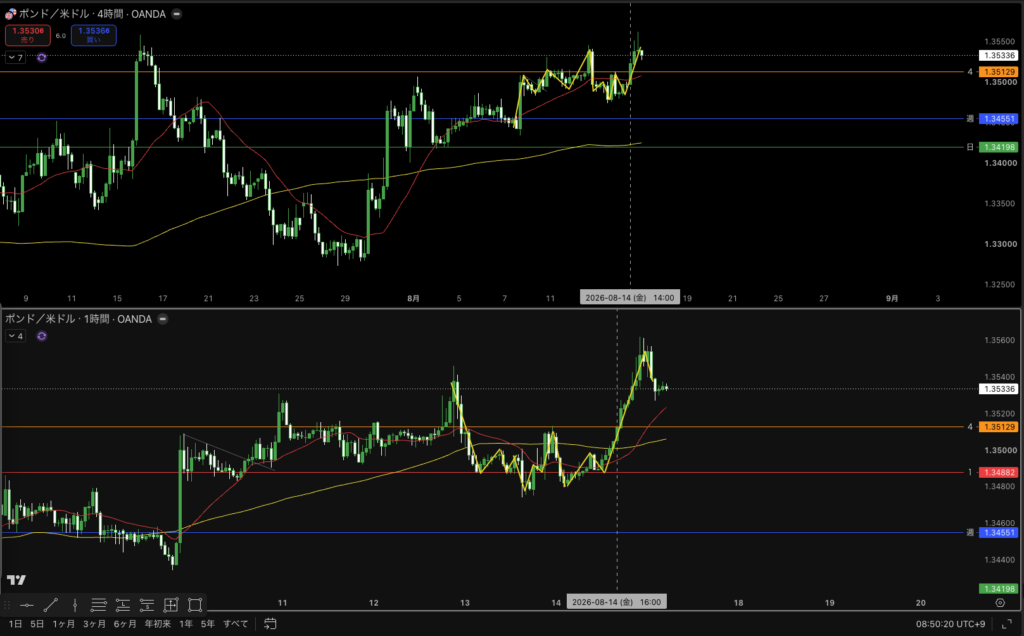Set the time range to 年初来

pyautogui.click(x=157, y=624)
